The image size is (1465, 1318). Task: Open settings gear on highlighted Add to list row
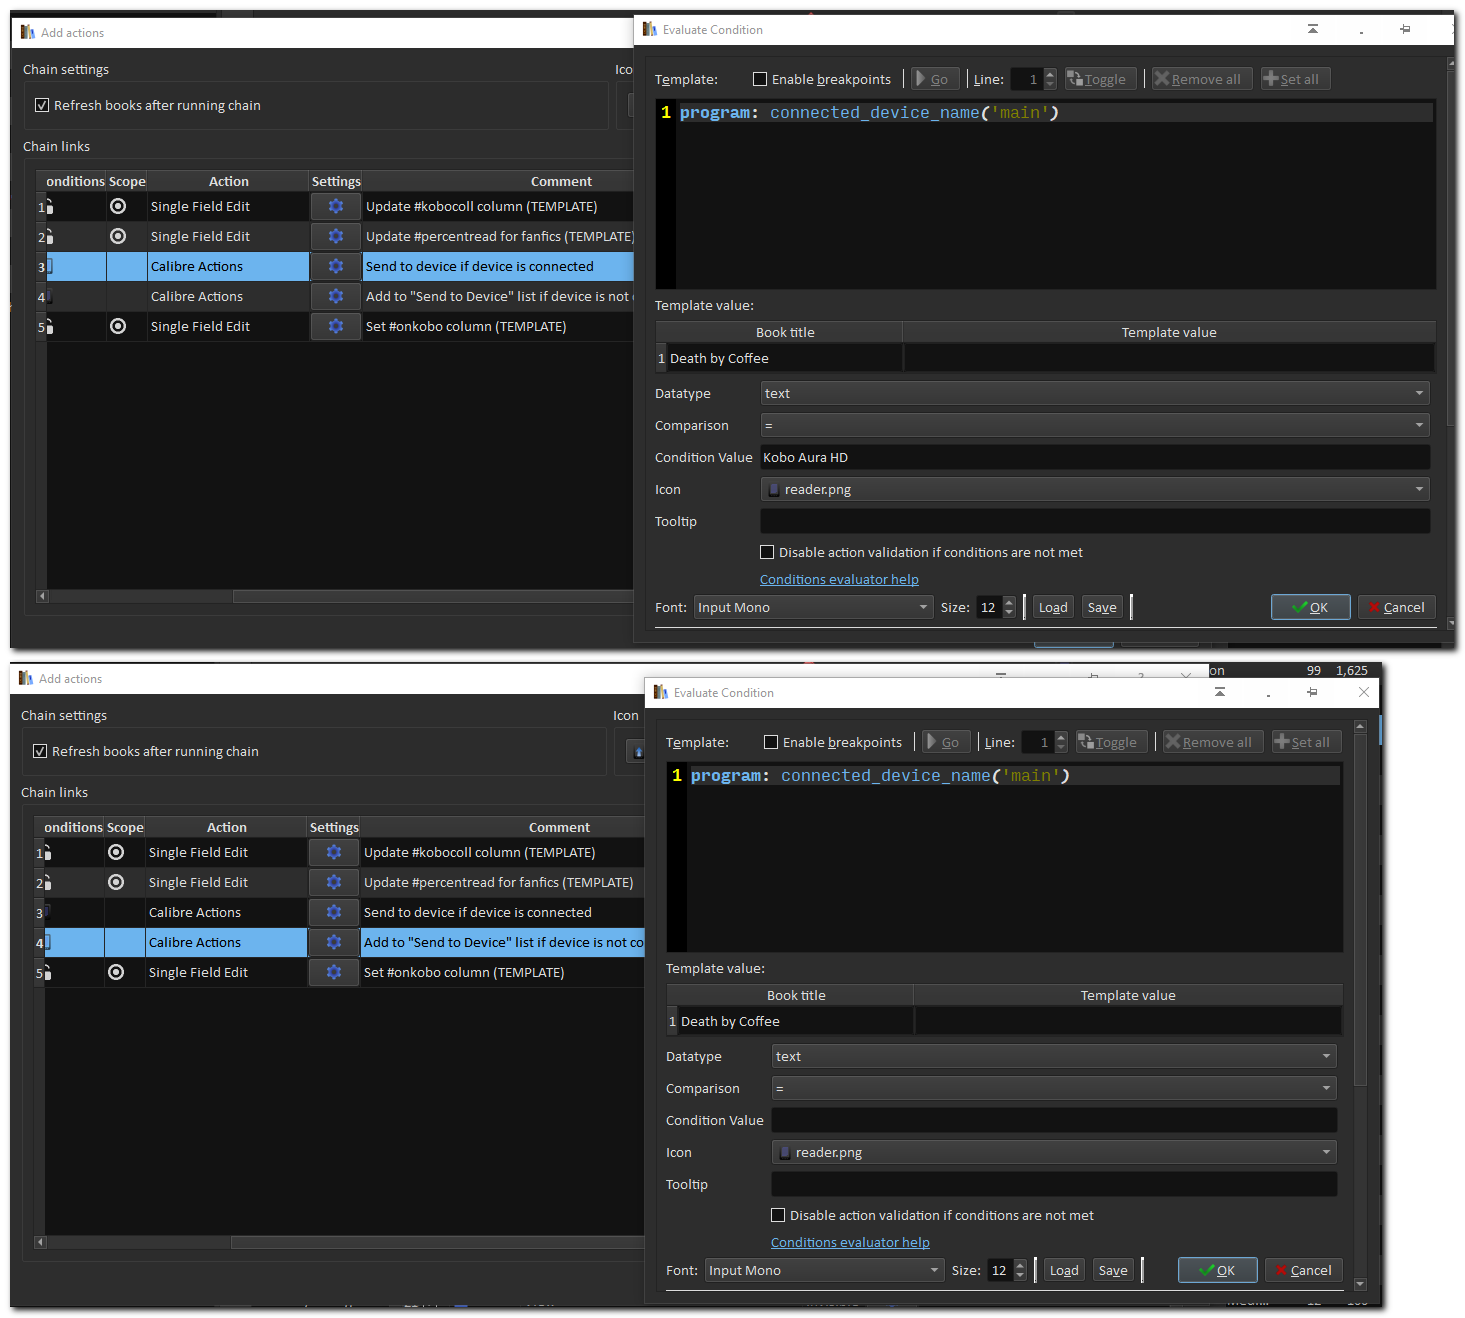point(333,942)
